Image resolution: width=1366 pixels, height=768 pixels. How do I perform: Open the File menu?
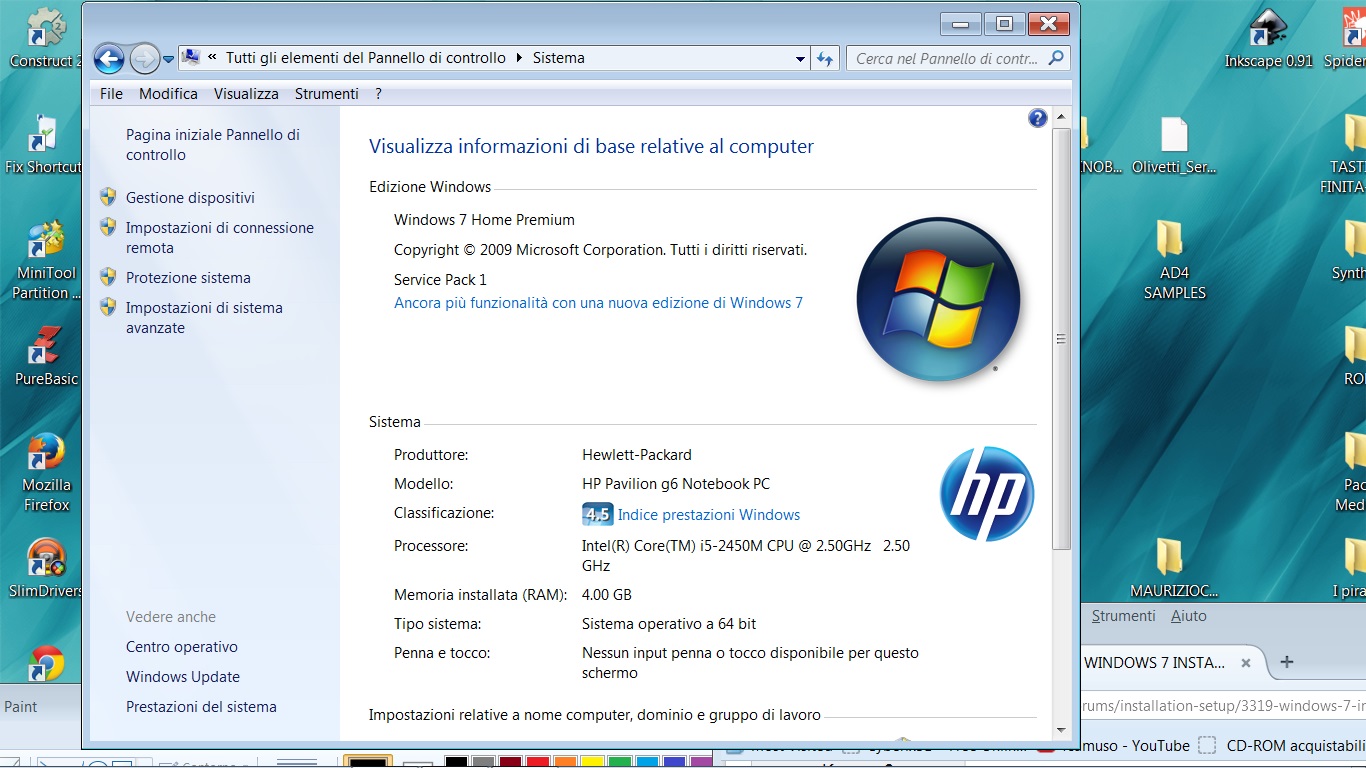coord(111,93)
